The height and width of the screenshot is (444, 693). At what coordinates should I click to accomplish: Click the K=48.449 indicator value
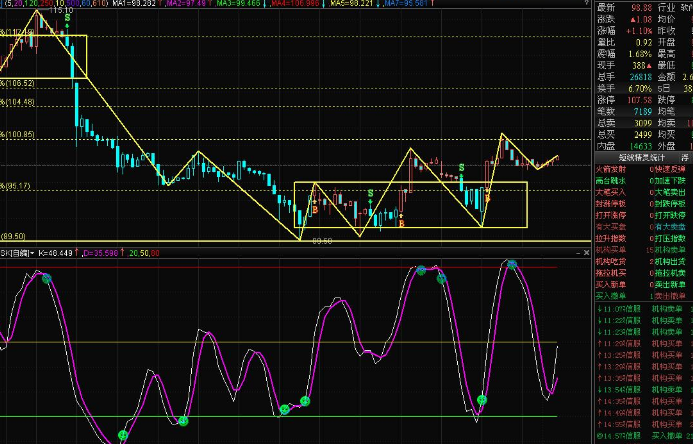[x=55, y=253]
